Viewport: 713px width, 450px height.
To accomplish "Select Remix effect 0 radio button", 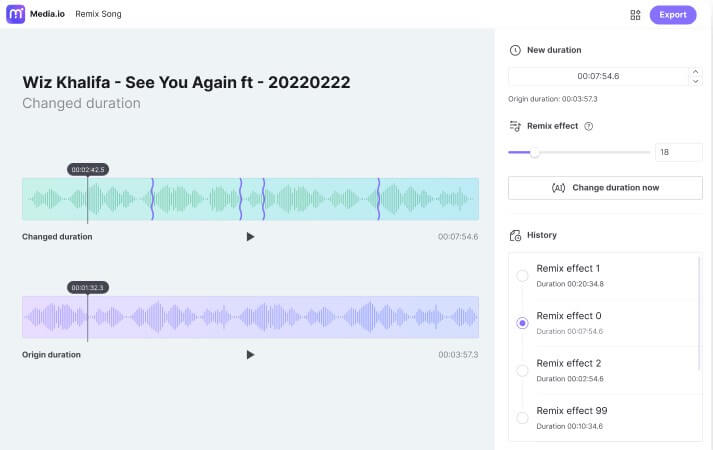I will 522,323.
